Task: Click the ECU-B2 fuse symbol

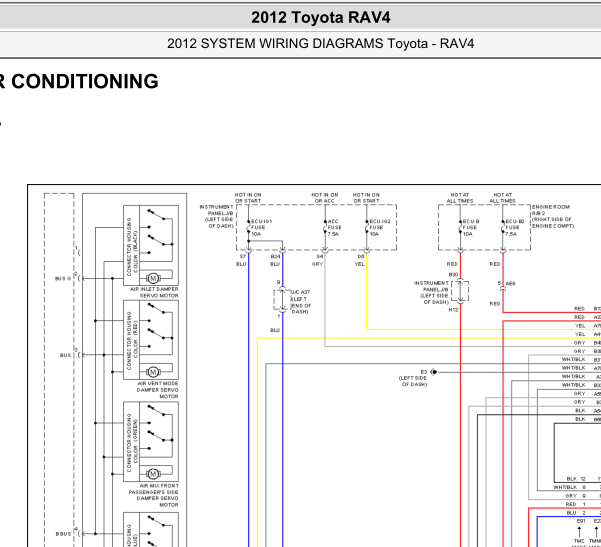Action: (x=502, y=227)
